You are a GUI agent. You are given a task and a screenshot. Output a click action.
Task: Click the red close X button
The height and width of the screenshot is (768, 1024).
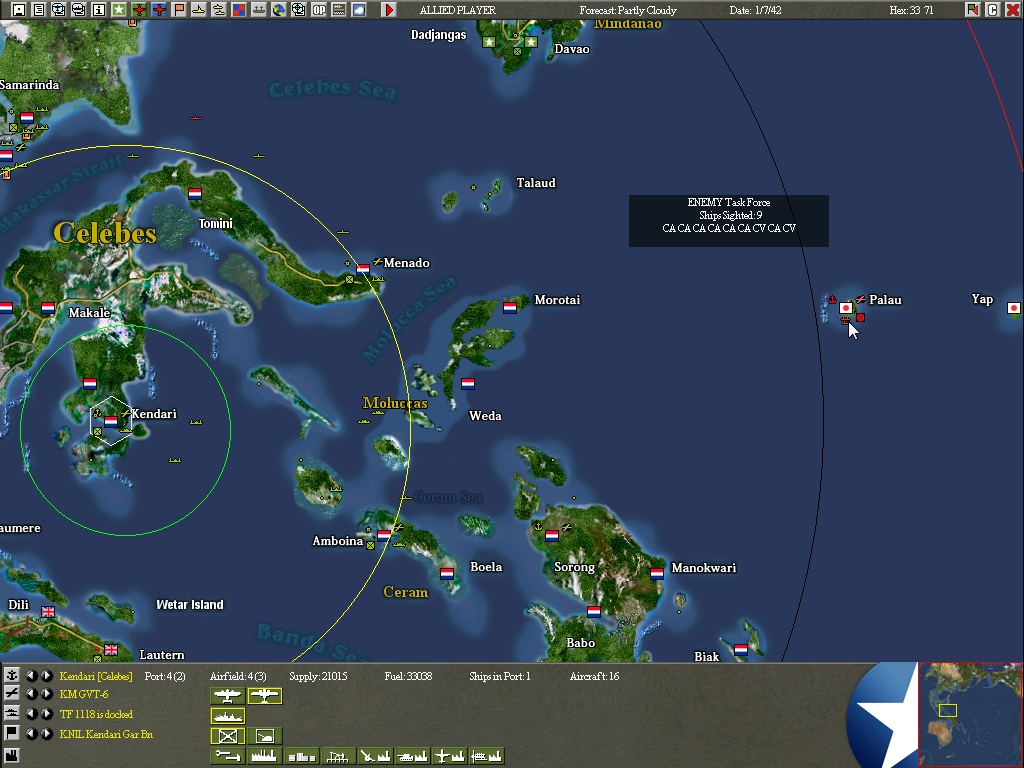coord(1012,10)
